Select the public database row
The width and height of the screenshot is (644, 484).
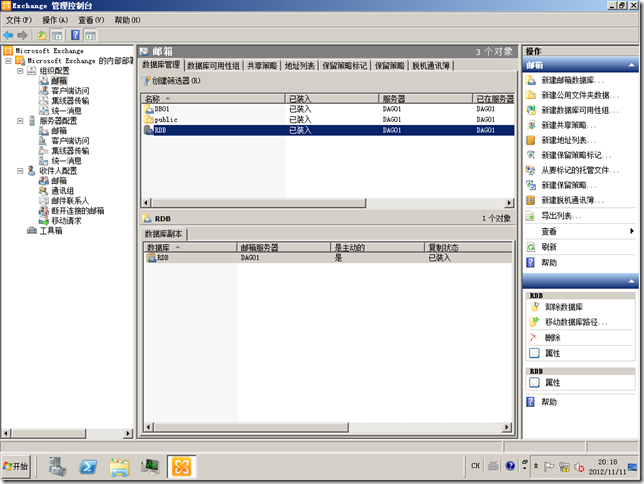[x=328, y=120]
